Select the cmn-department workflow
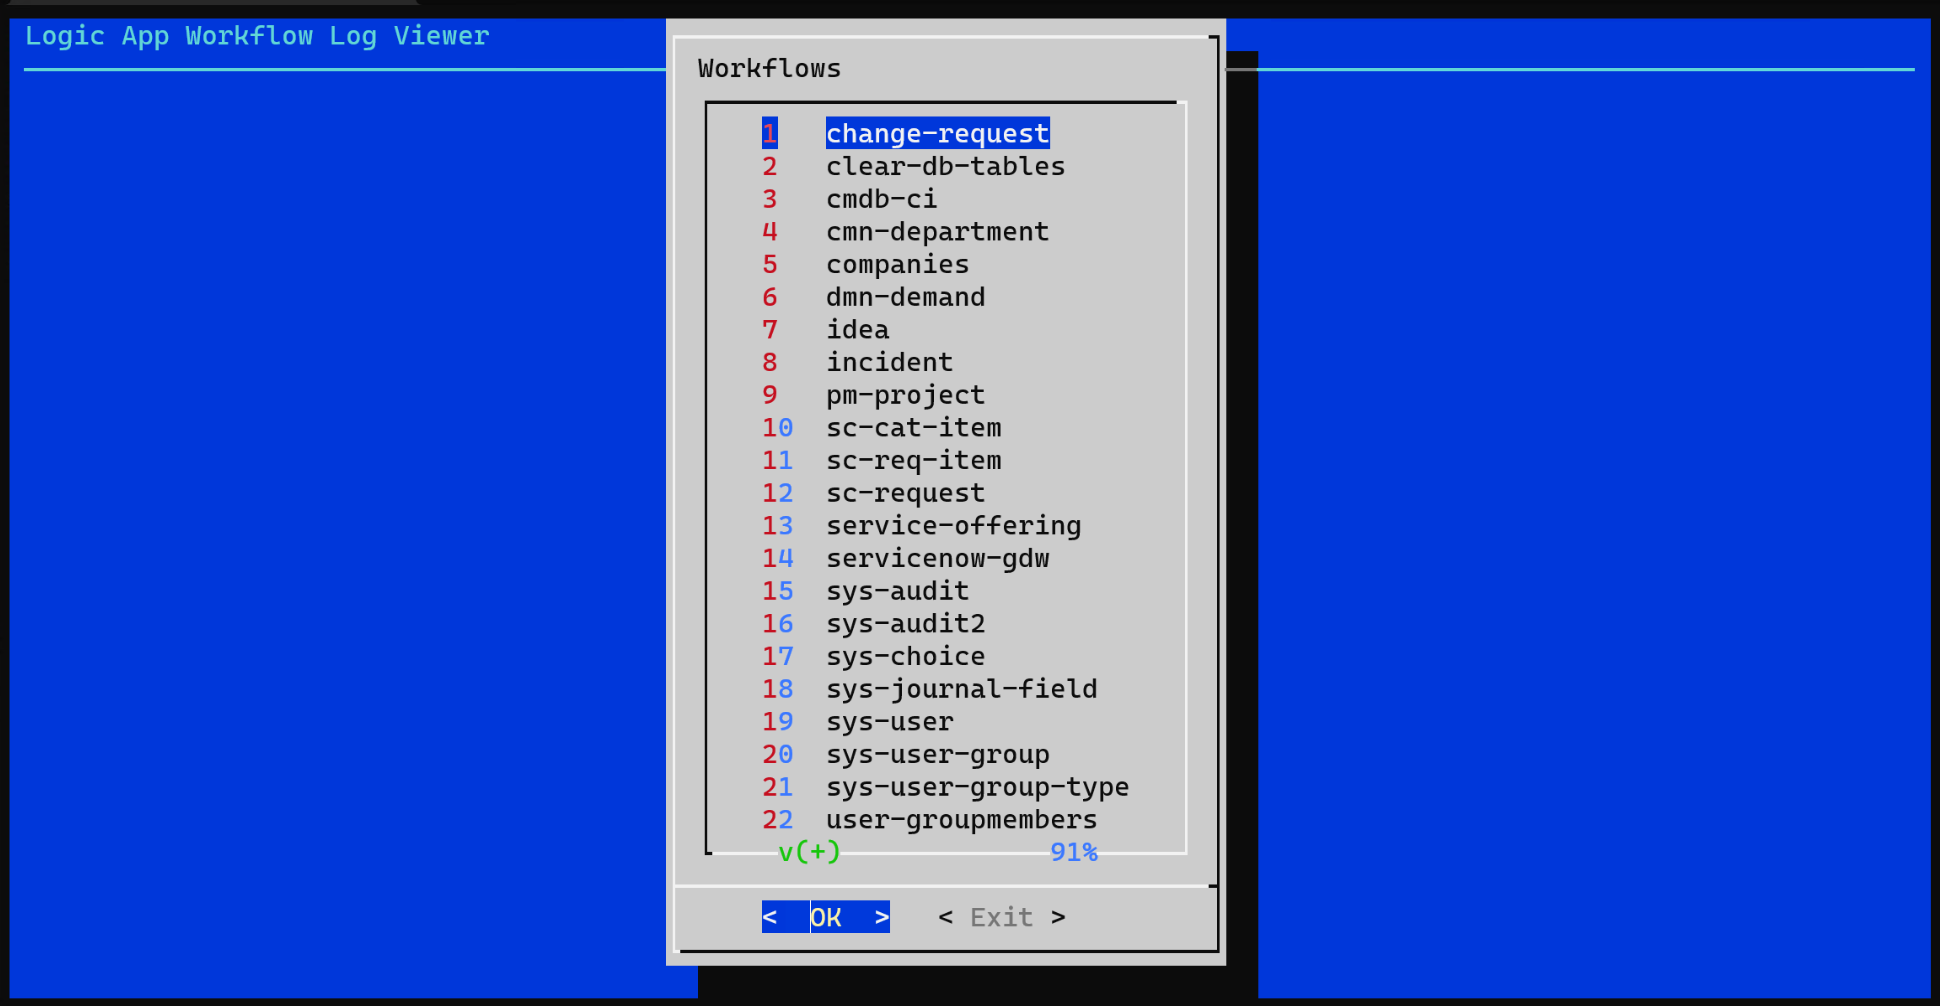Image resolution: width=1940 pixels, height=1006 pixels. [937, 231]
